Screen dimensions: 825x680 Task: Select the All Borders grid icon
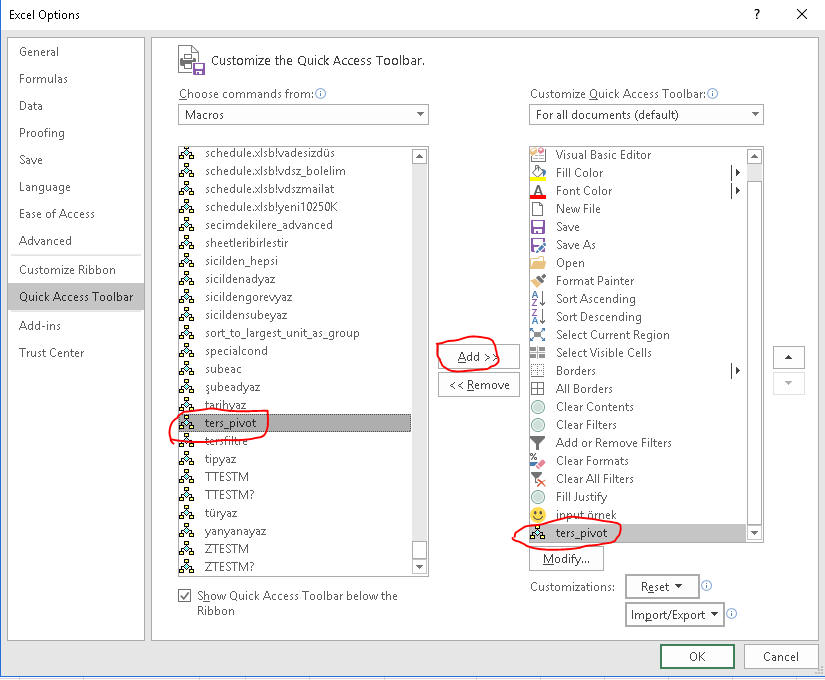[x=538, y=388]
